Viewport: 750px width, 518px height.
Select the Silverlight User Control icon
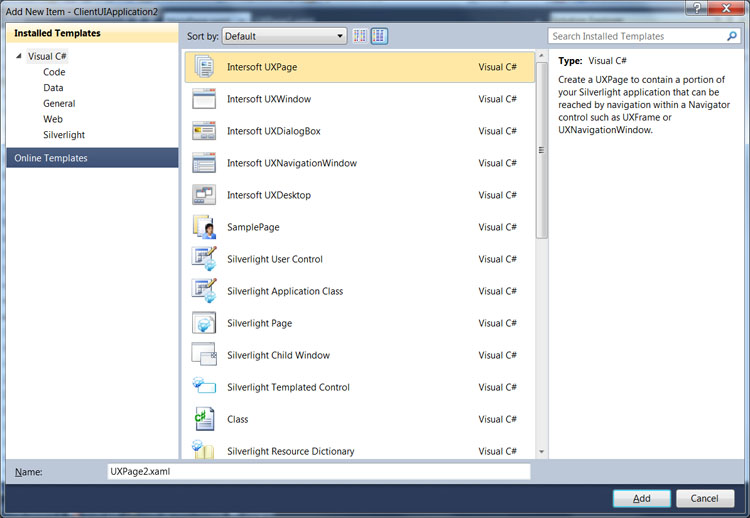click(x=204, y=259)
